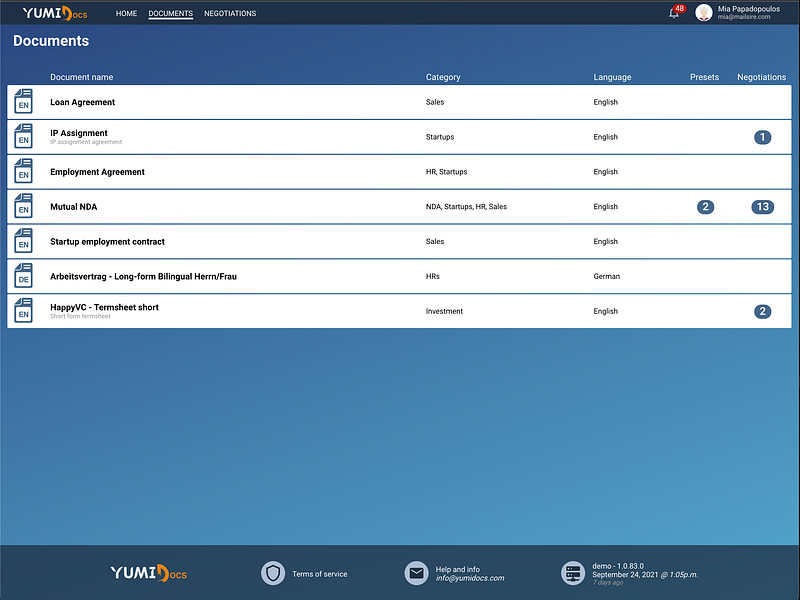Click the Loan Agreement EN document icon

pos(23,102)
